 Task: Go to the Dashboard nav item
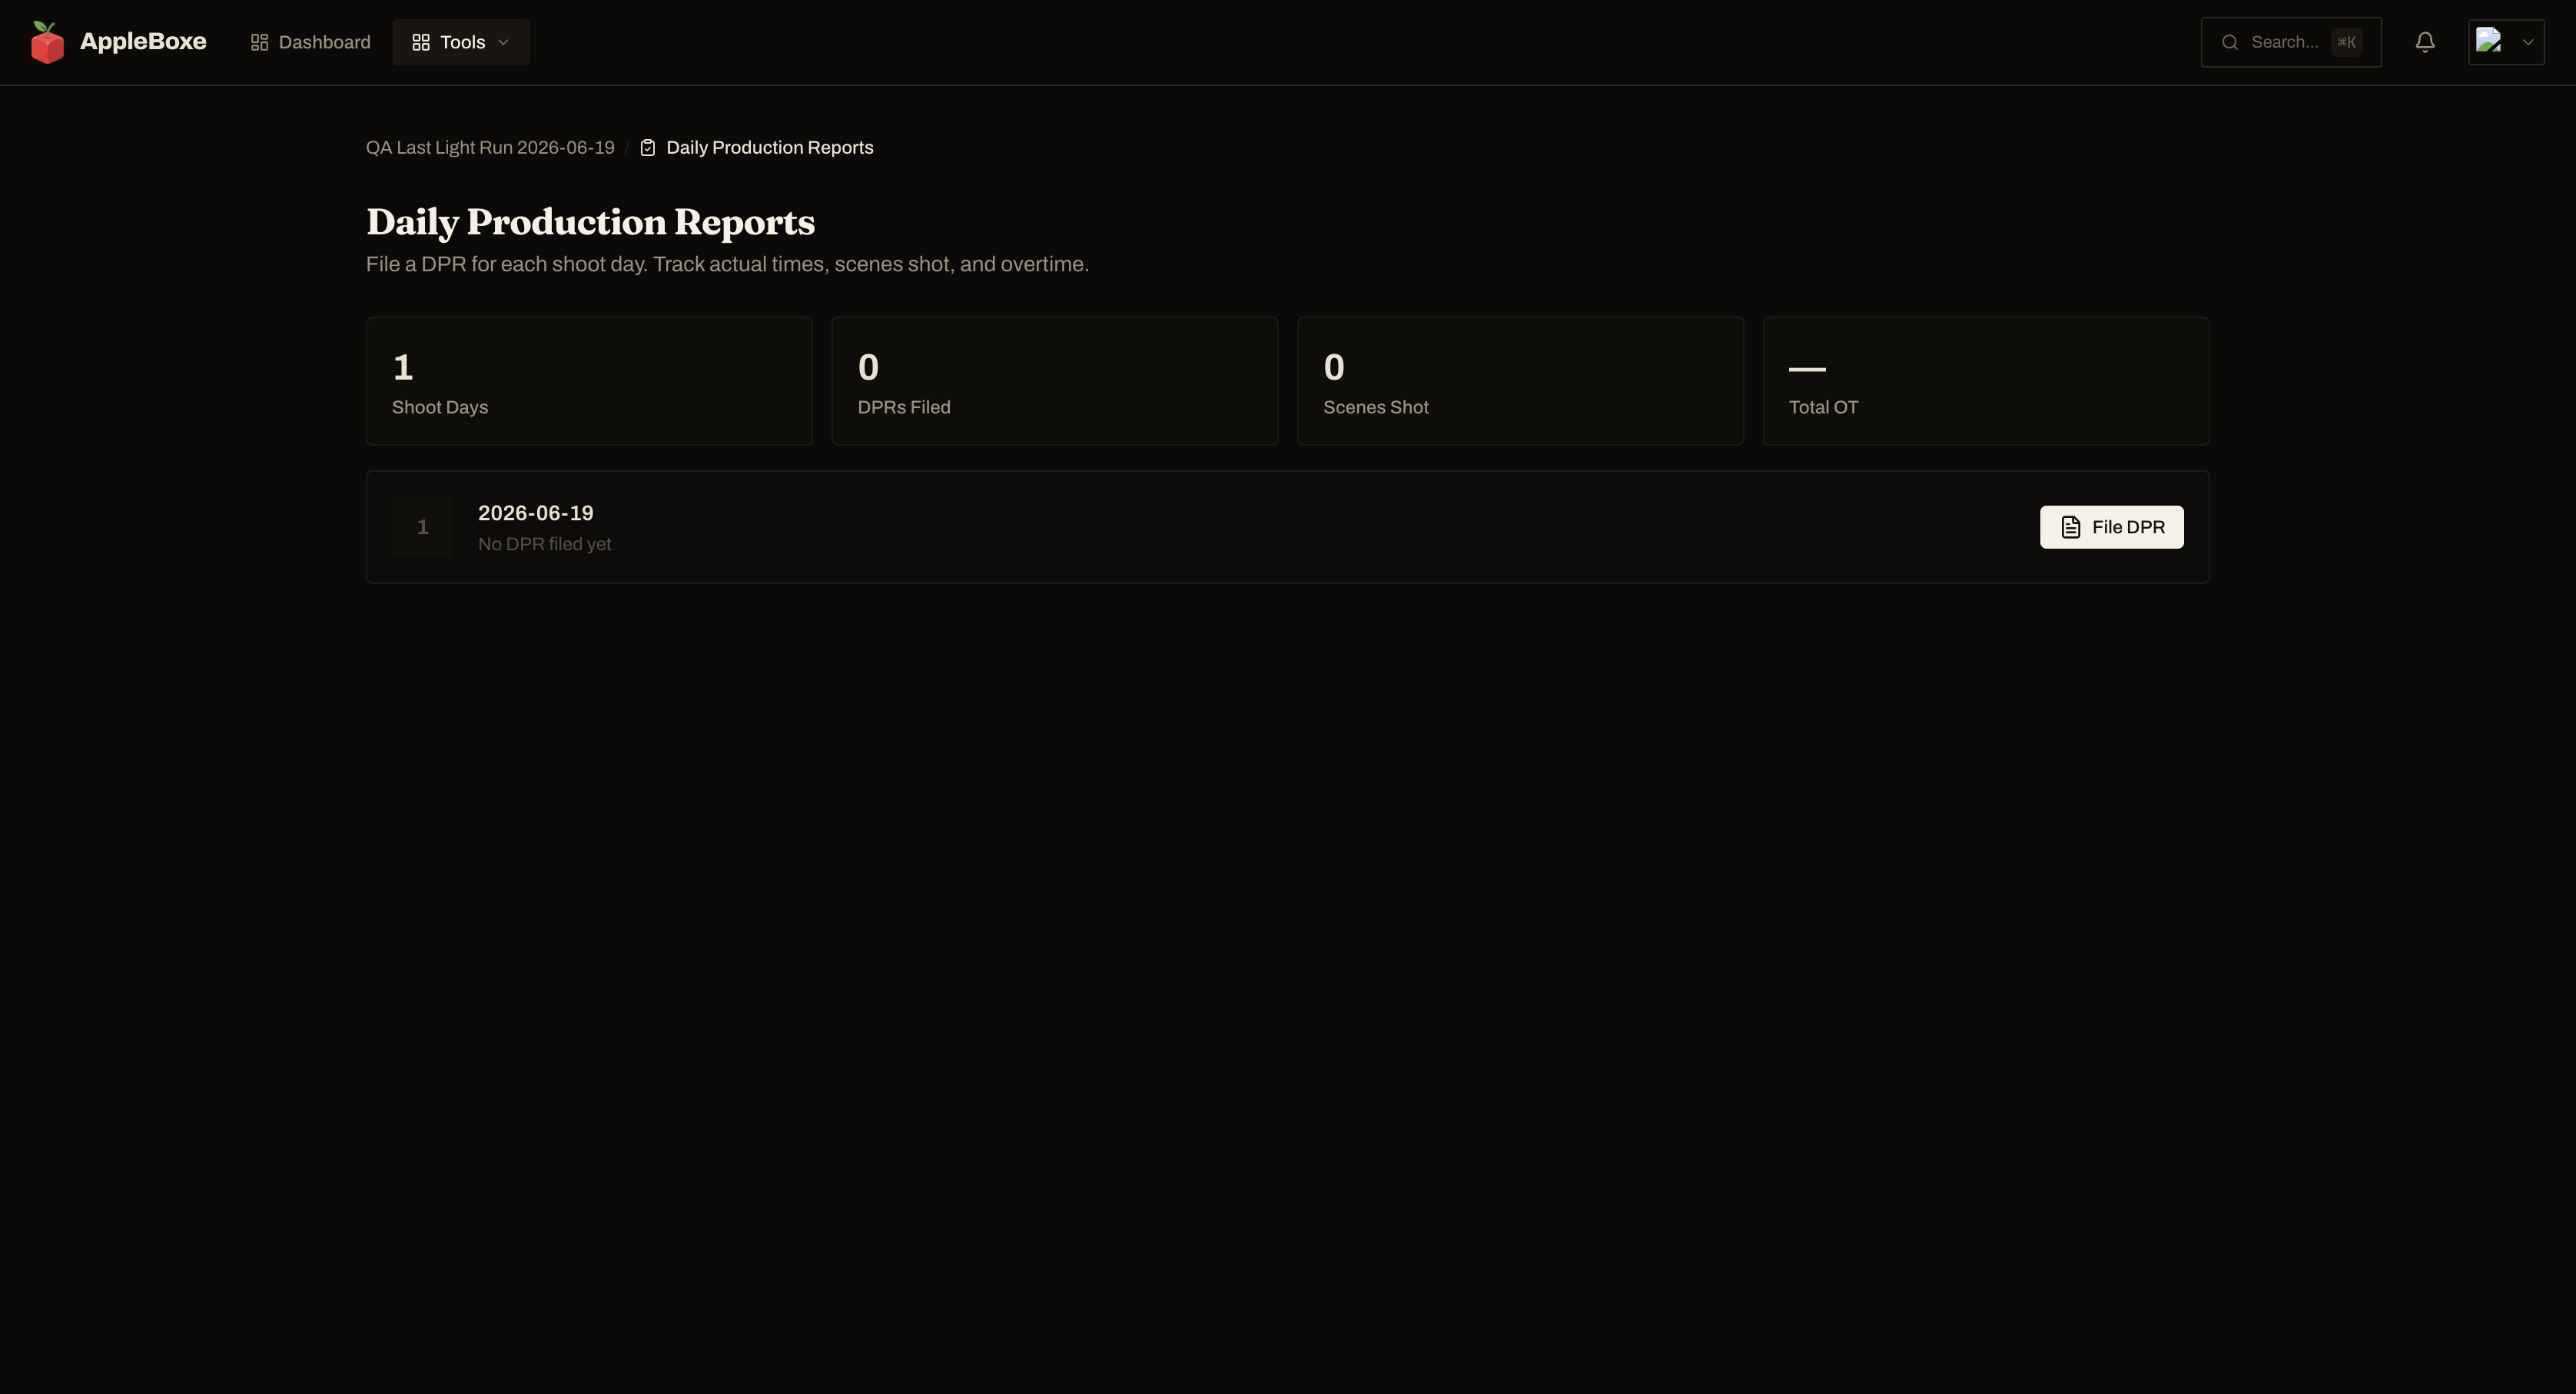[310, 42]
